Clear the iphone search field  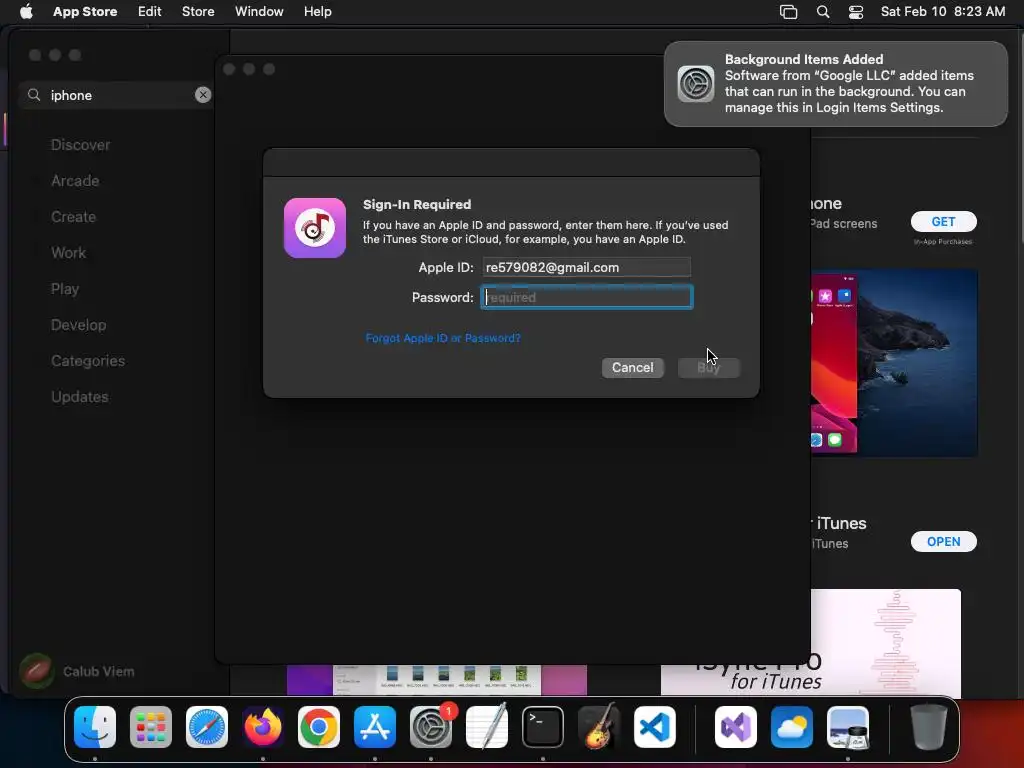pos(203,95)
